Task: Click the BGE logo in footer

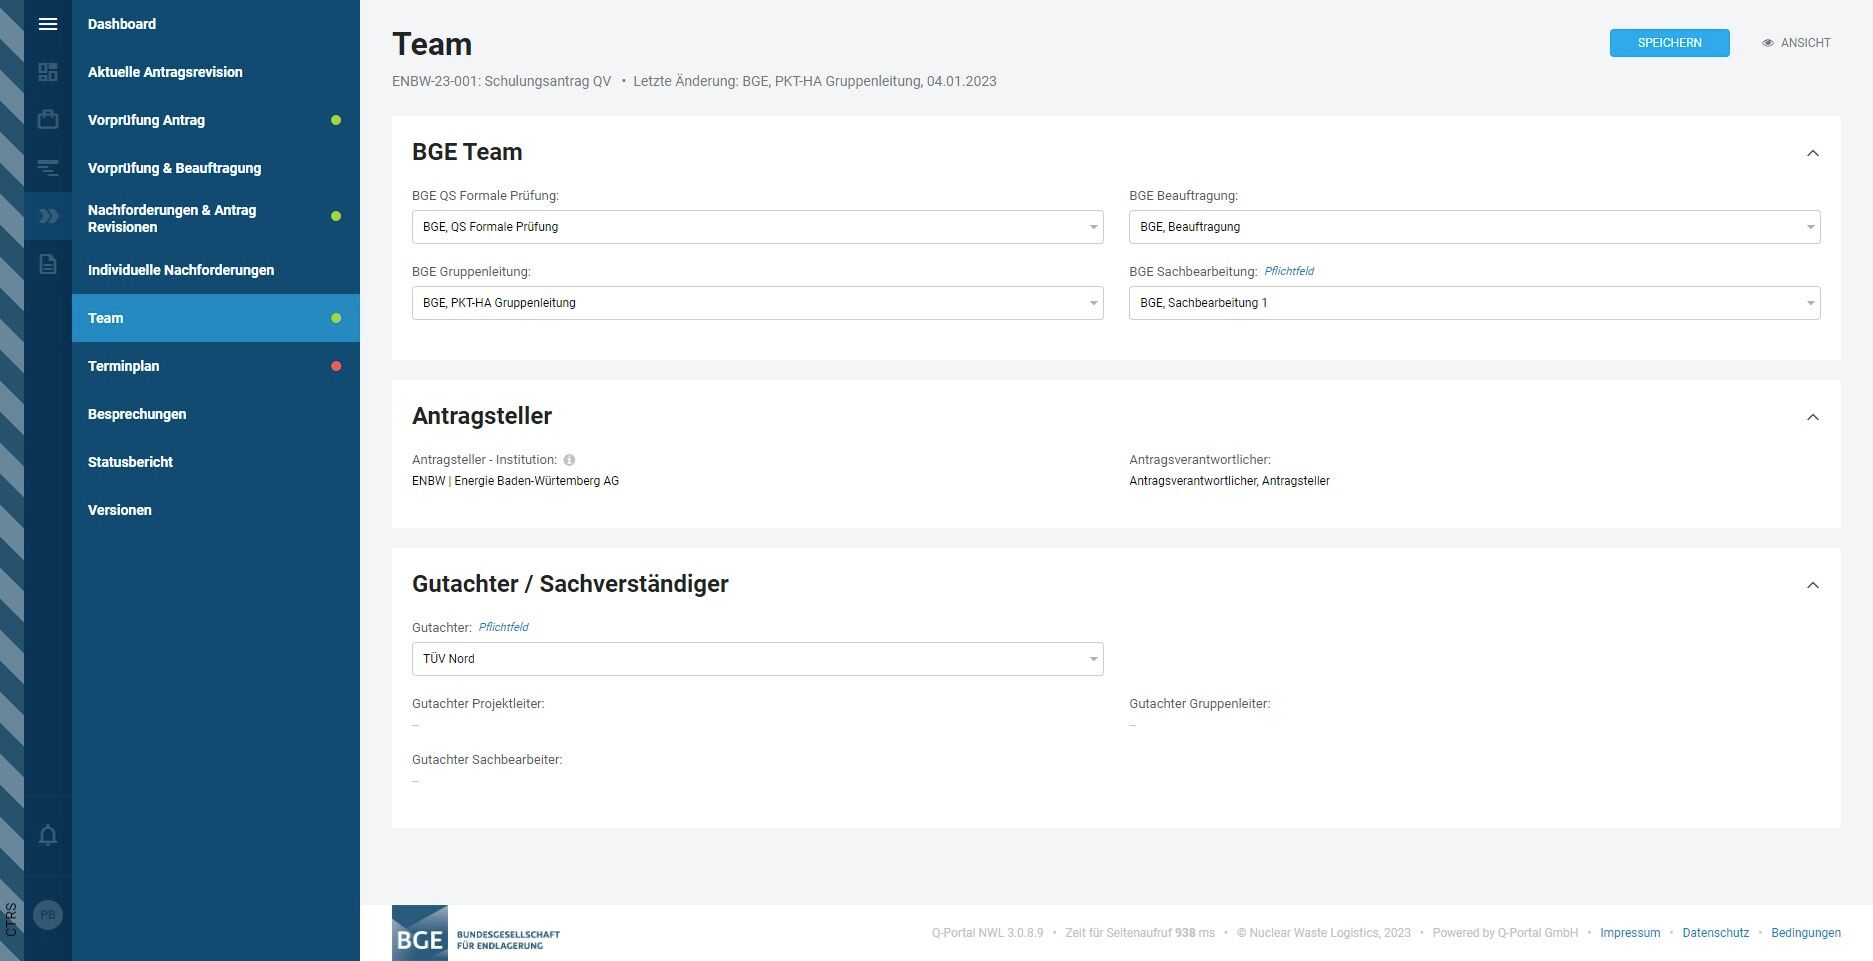Action: pyautogui.click(x=476, y=934)
